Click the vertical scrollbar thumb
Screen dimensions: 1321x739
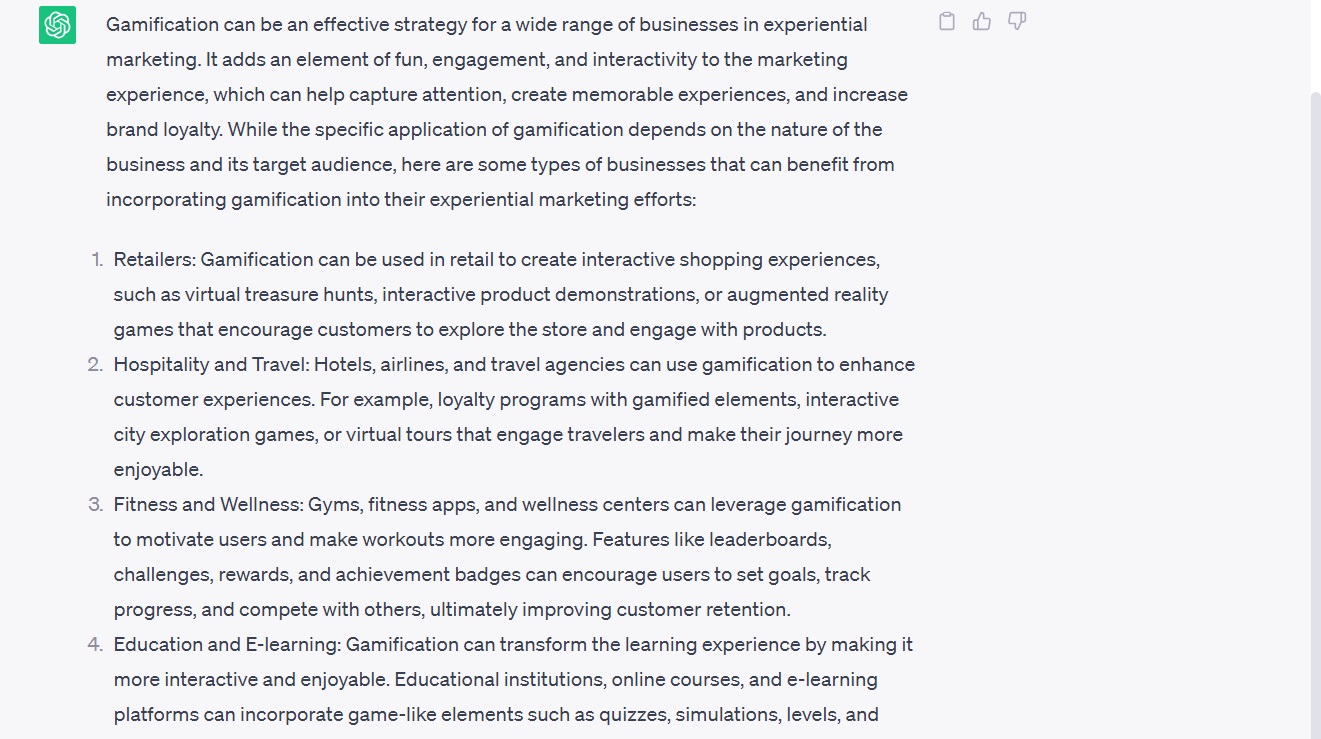point(1315,400)
